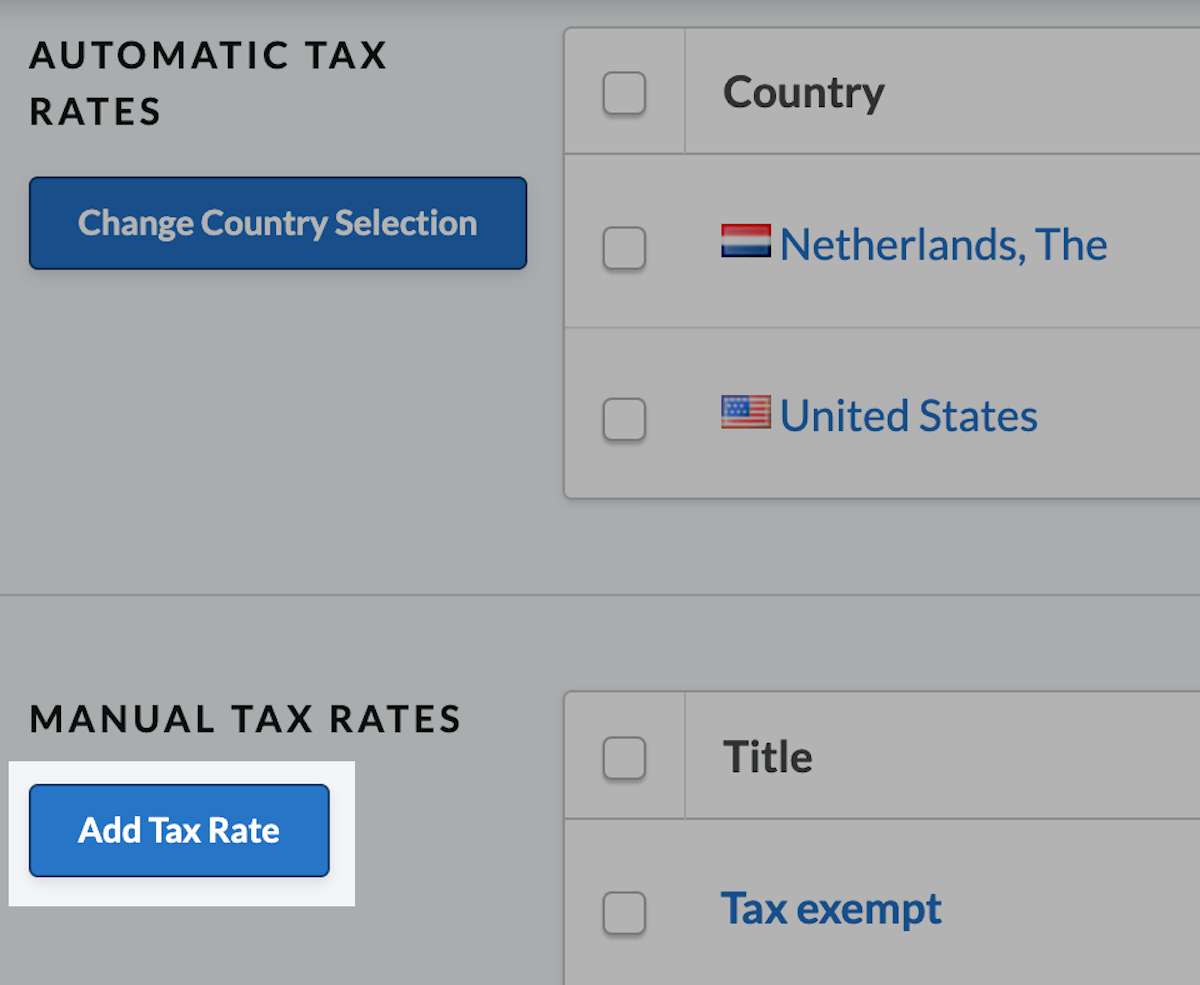
Task: Click Change Country Selection button
Action: click(278, 223)
